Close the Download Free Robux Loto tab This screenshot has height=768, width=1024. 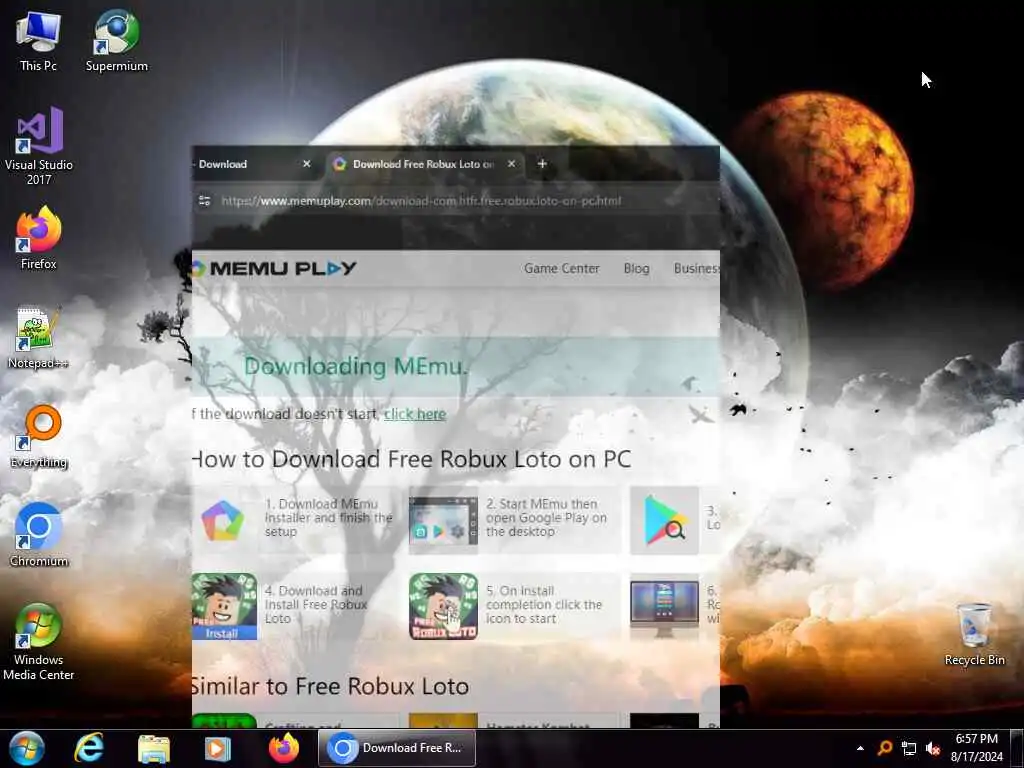click(511, 164)
